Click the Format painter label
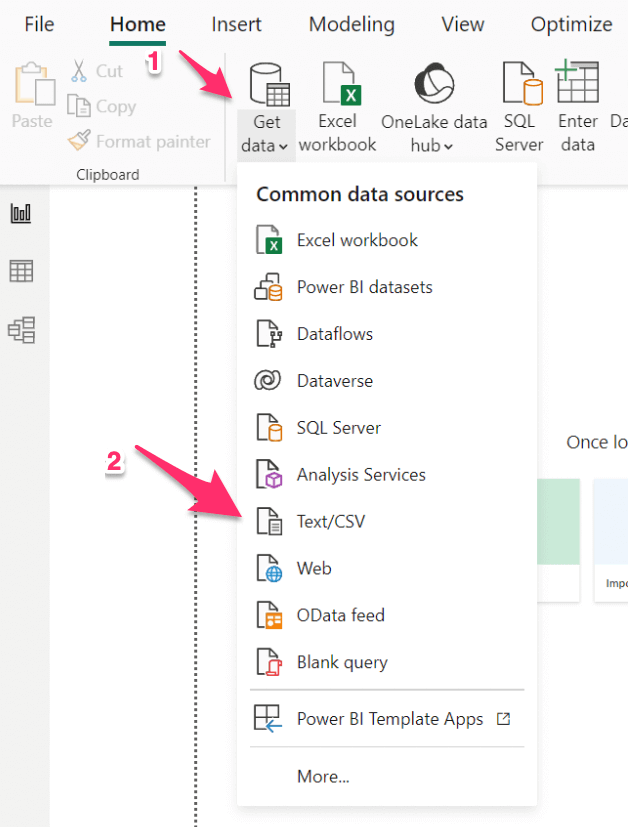Screen dimensions: 628x827 153,142
